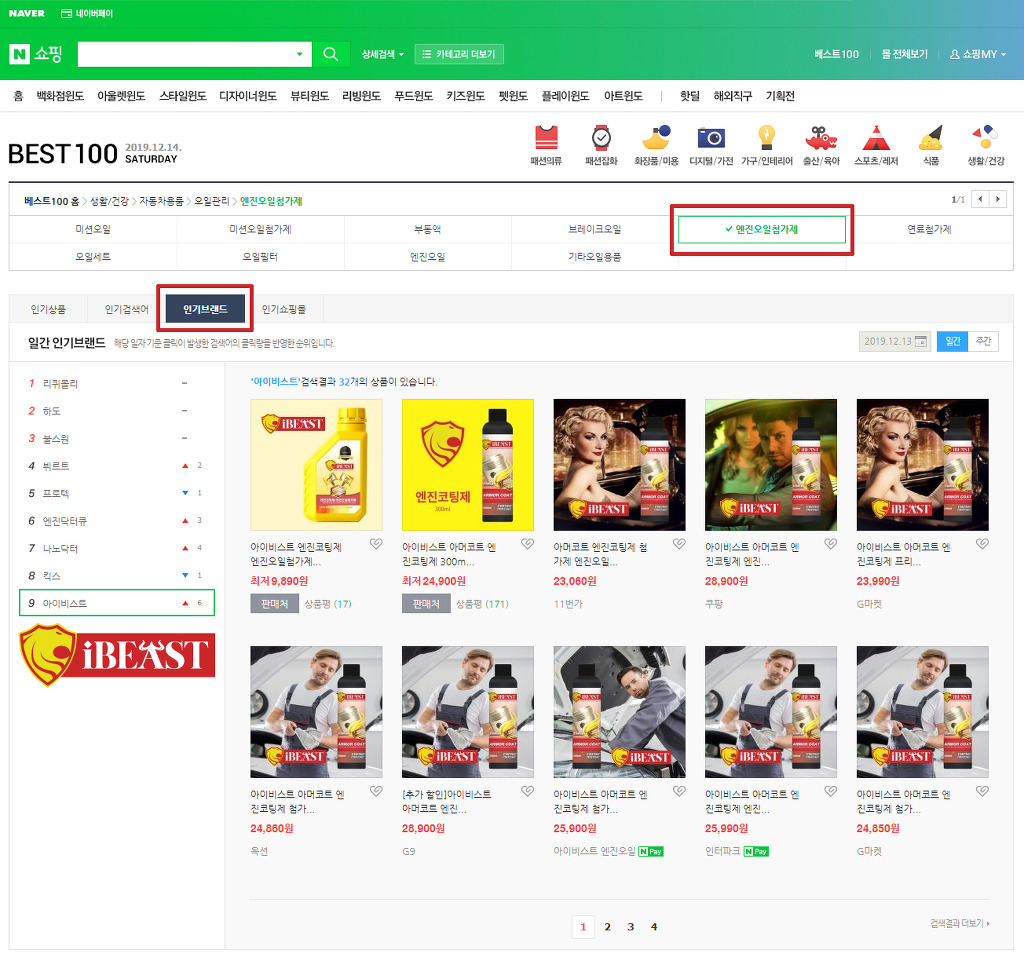Choose the 스포츠/레저 tent icon
The height and width of the screenshot is (961, 1024).
coord(876,144)
